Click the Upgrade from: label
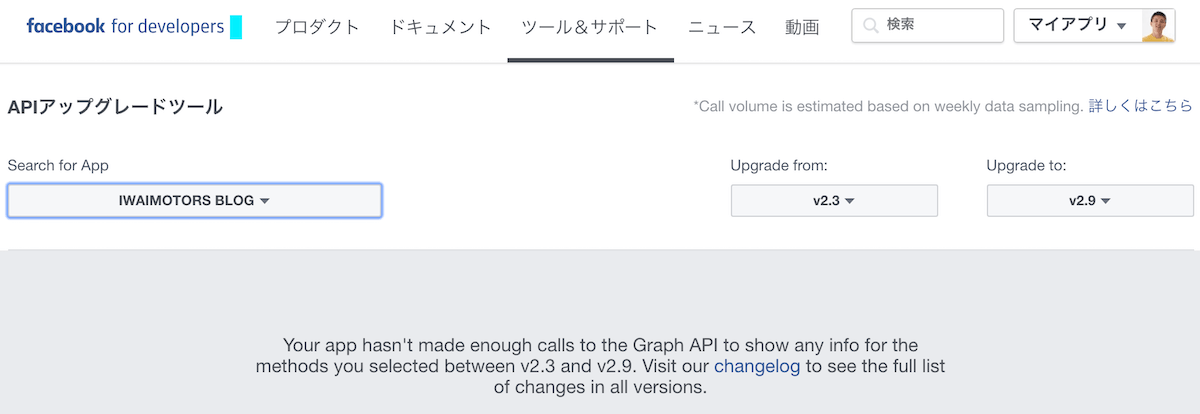 pos(779,165)
